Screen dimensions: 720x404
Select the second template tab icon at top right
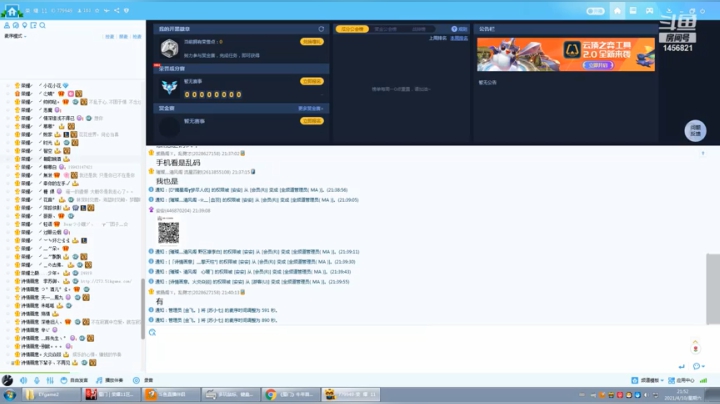[x=633, y=11]
